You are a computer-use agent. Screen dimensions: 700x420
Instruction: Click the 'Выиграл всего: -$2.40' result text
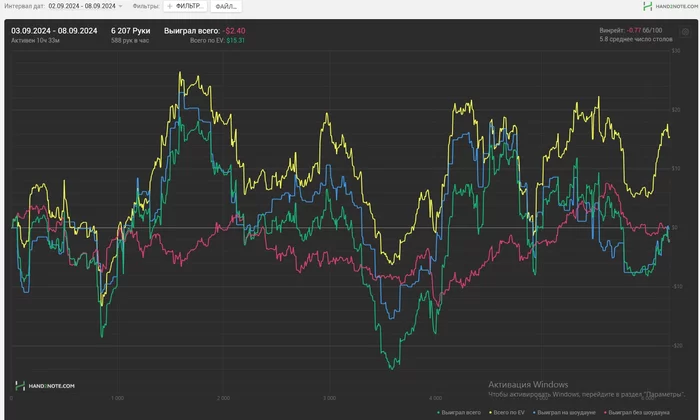204,31
